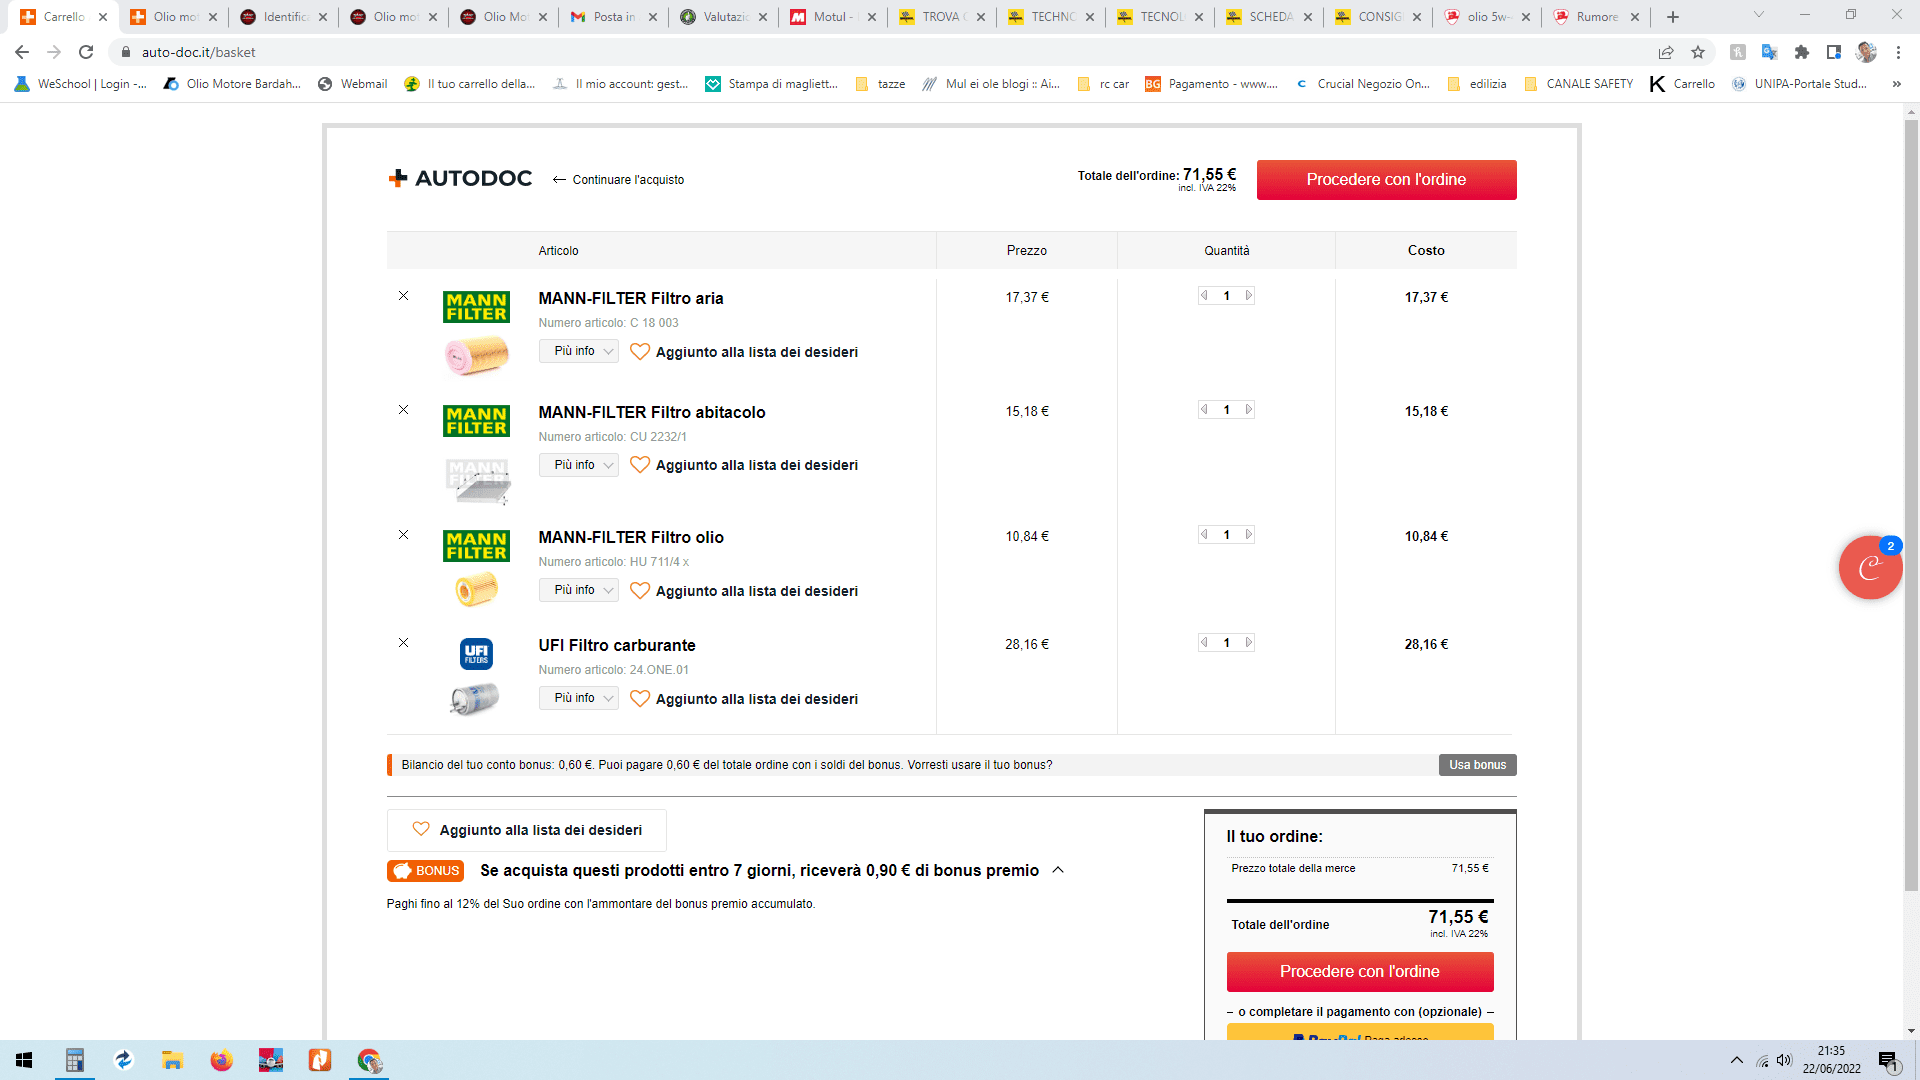The width and height of the screenshot is (1920, 1080).
Task: Open the browser profile avatar
Action: coord(1866,52)
